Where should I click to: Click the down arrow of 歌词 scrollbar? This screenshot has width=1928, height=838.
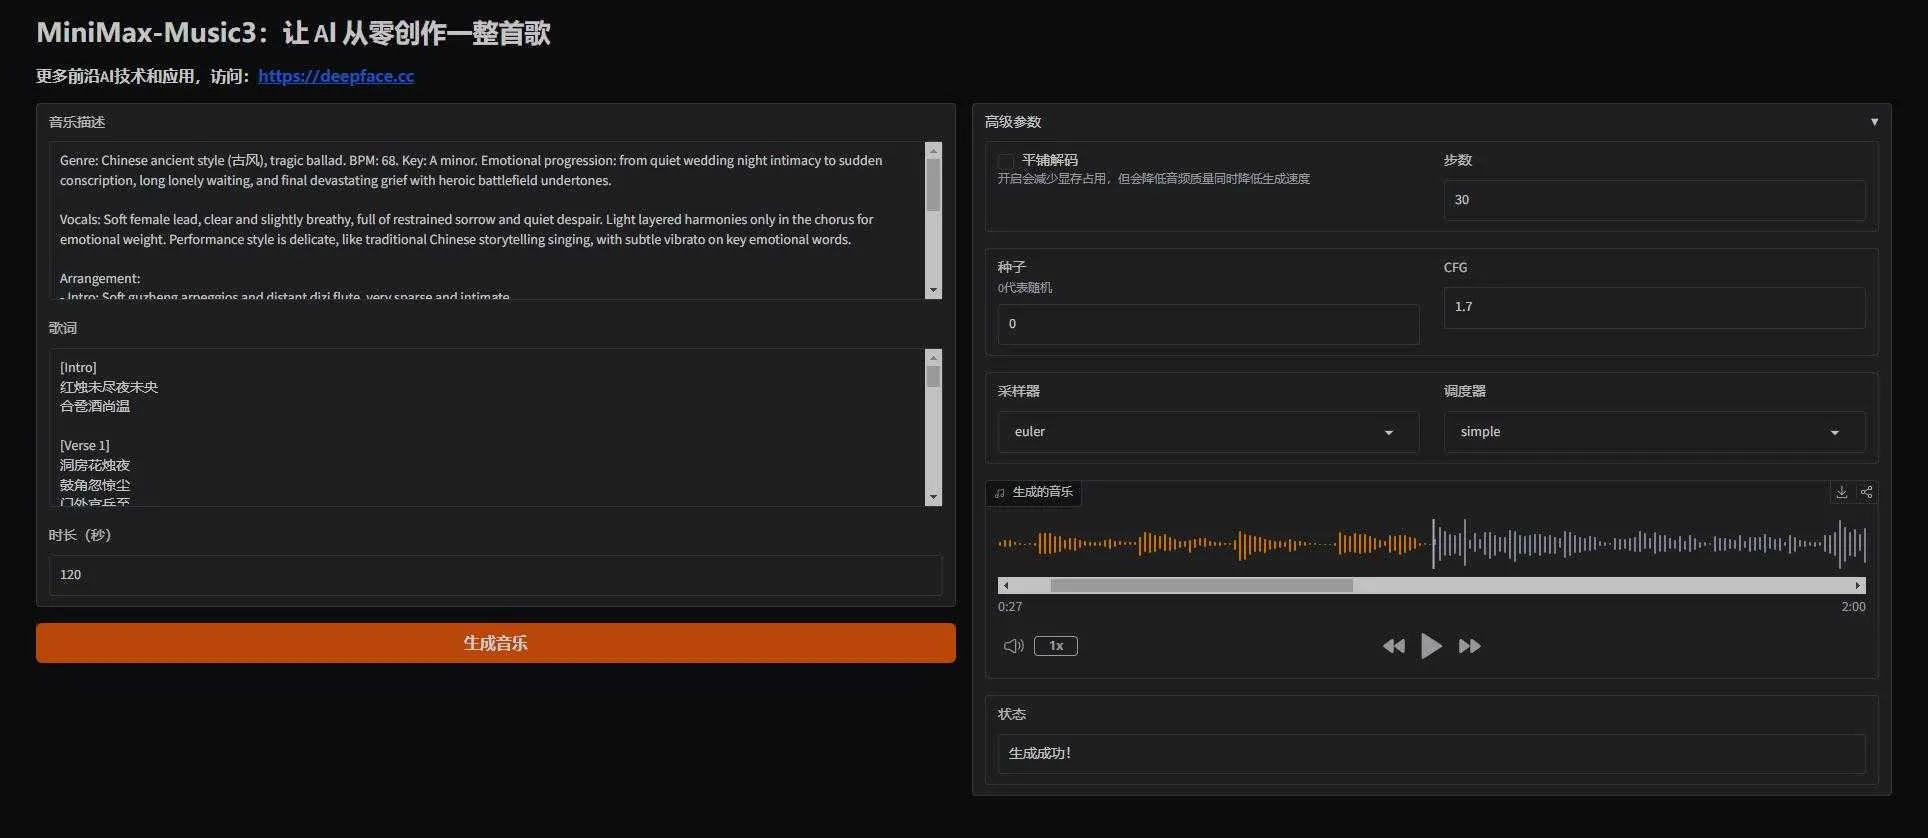[x=934, y=497]
